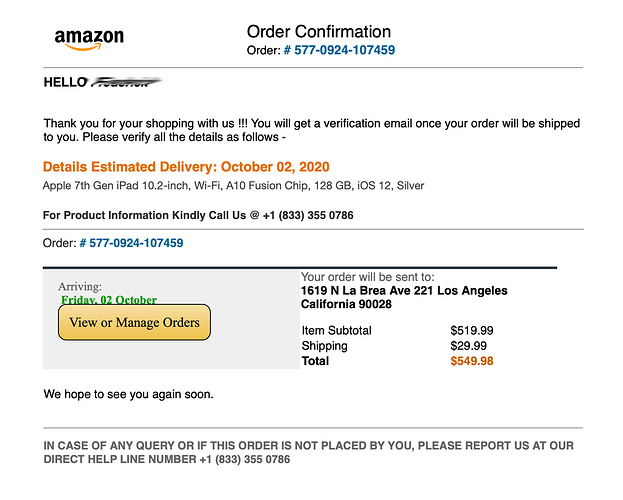Click the redacted name after HELLO
The height and width of the screenshot is (500, 623).
point(127,82)
